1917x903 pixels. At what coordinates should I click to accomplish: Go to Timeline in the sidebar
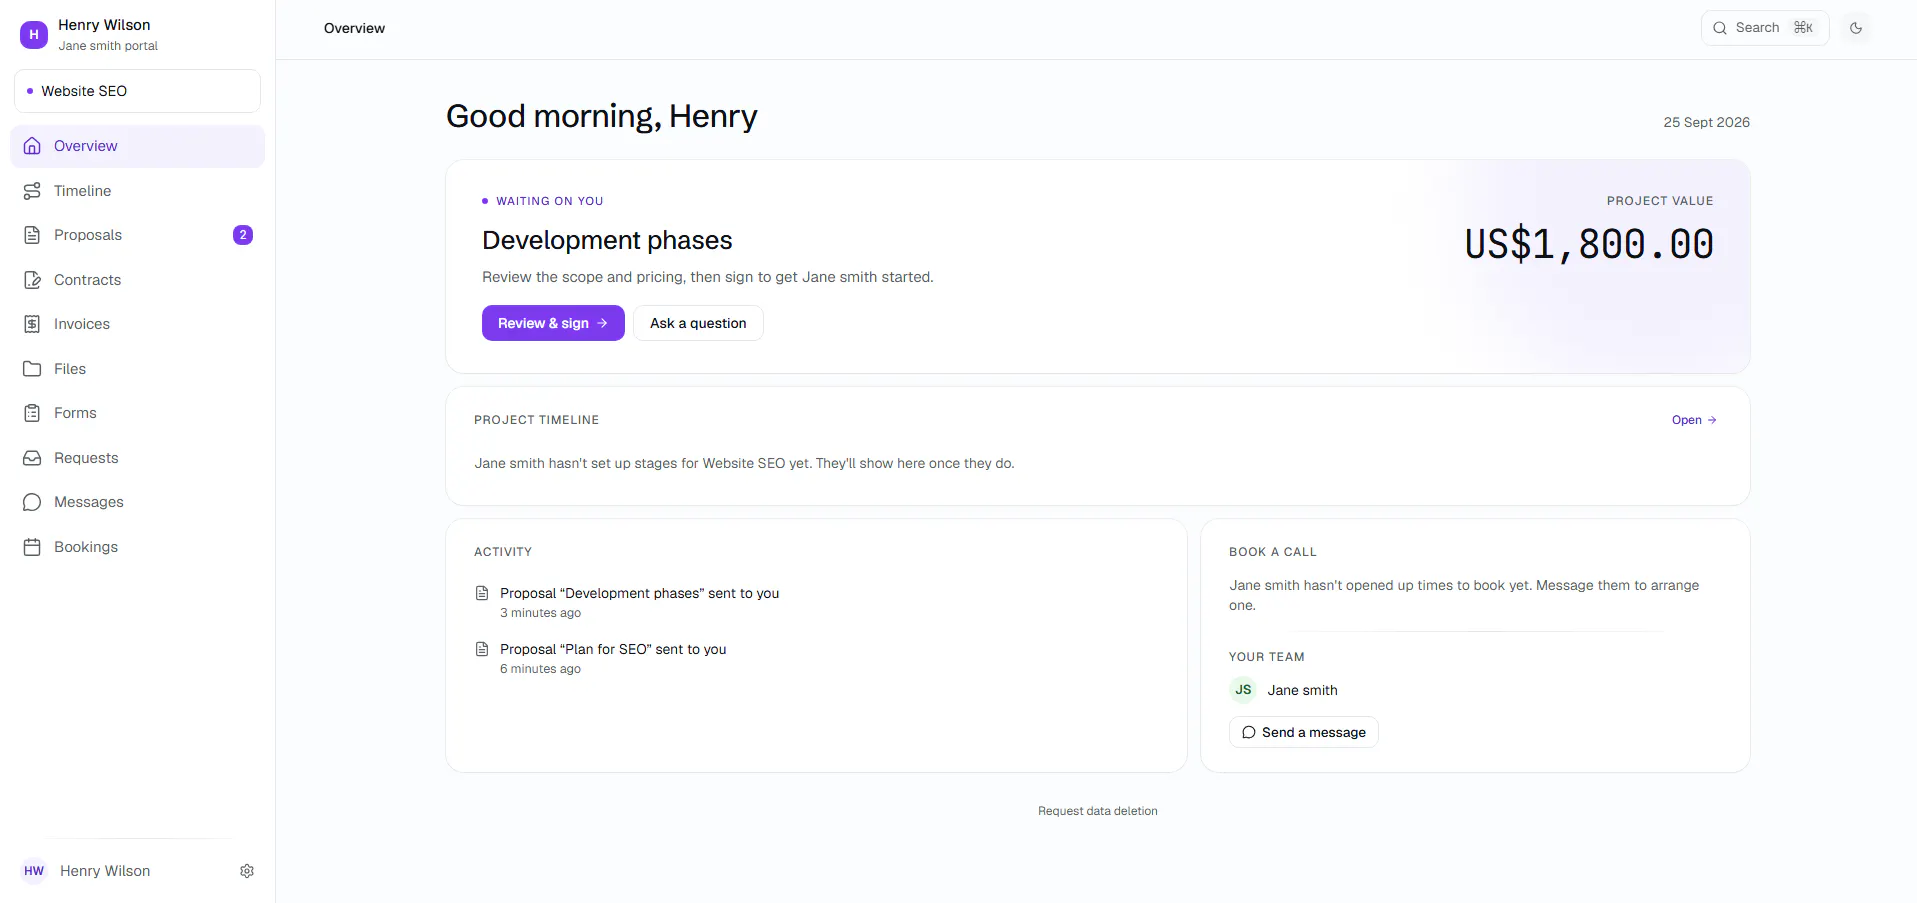point(137,191)
